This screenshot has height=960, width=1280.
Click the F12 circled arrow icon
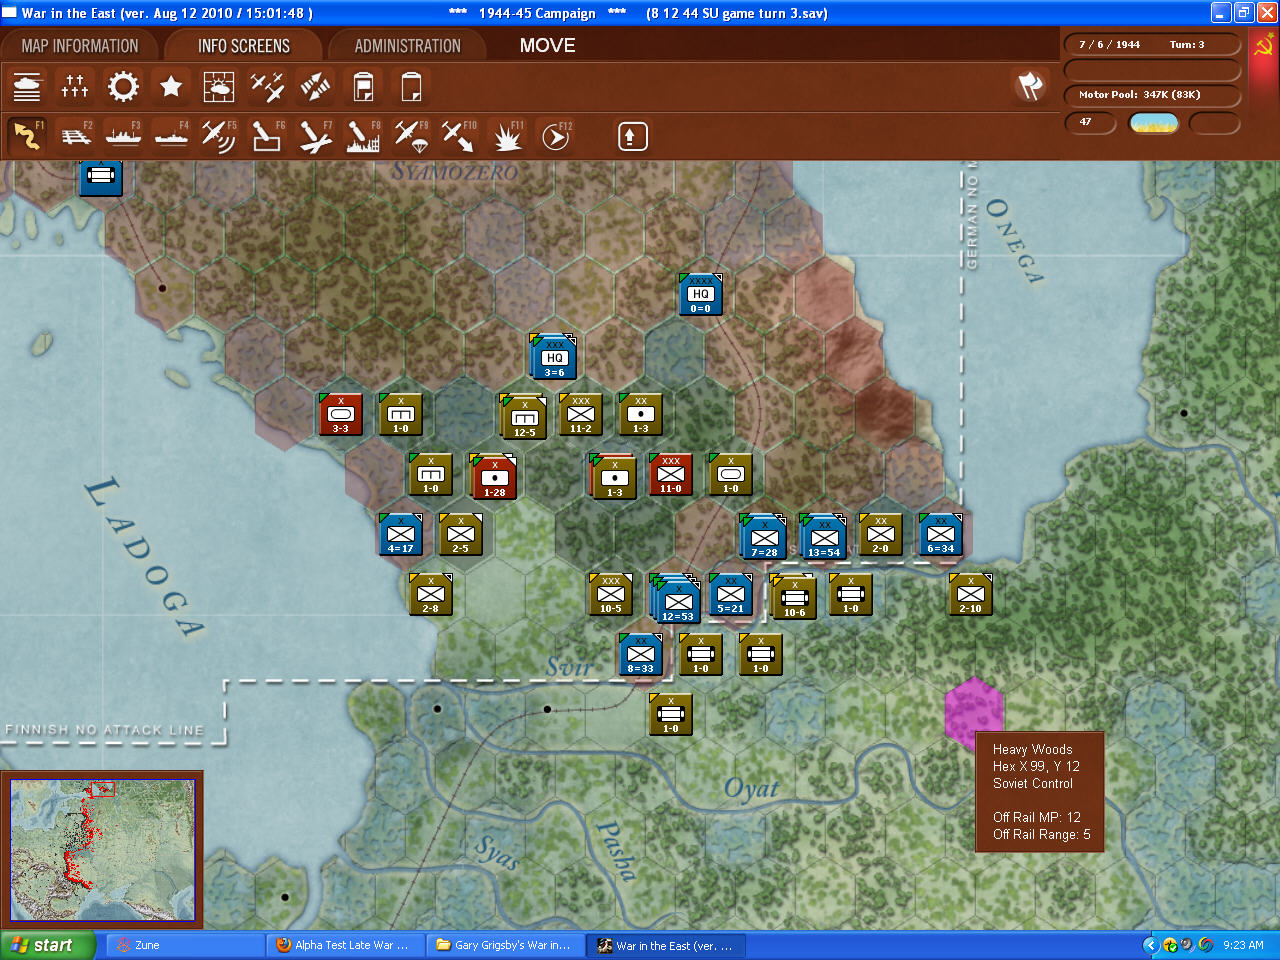[x=555, y=136]
